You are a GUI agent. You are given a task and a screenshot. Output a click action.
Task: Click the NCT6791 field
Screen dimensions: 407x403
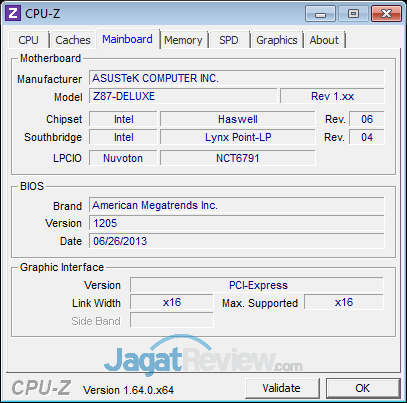pos(238,158)
